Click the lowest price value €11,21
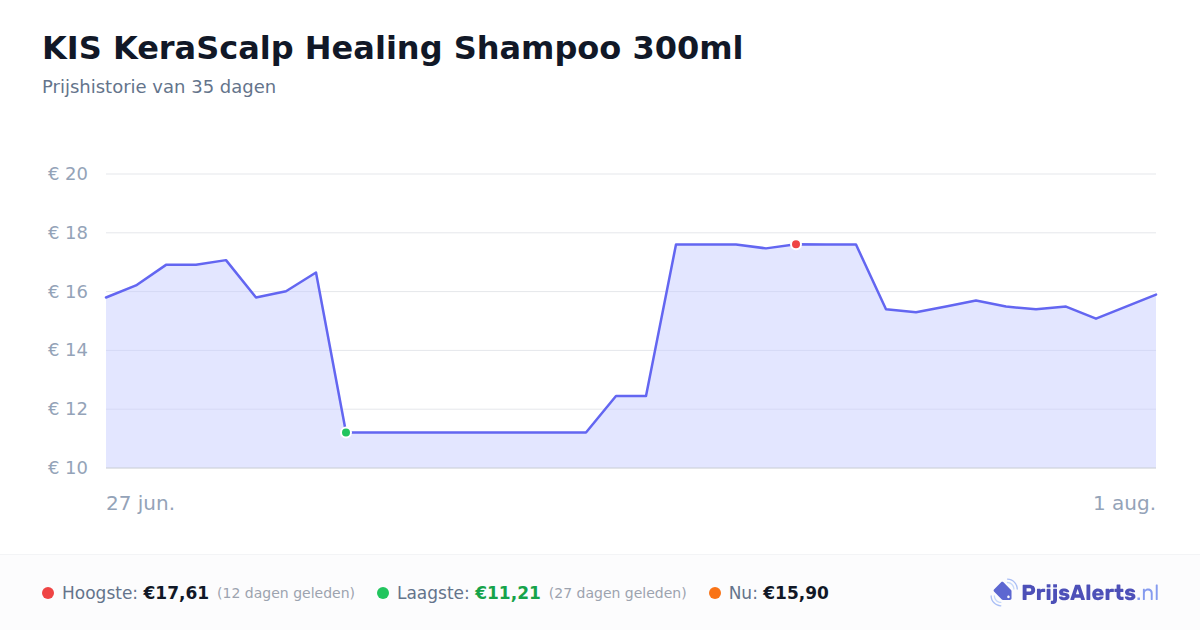This screenshot has width=1200, height=630. (x=508, y=593)
